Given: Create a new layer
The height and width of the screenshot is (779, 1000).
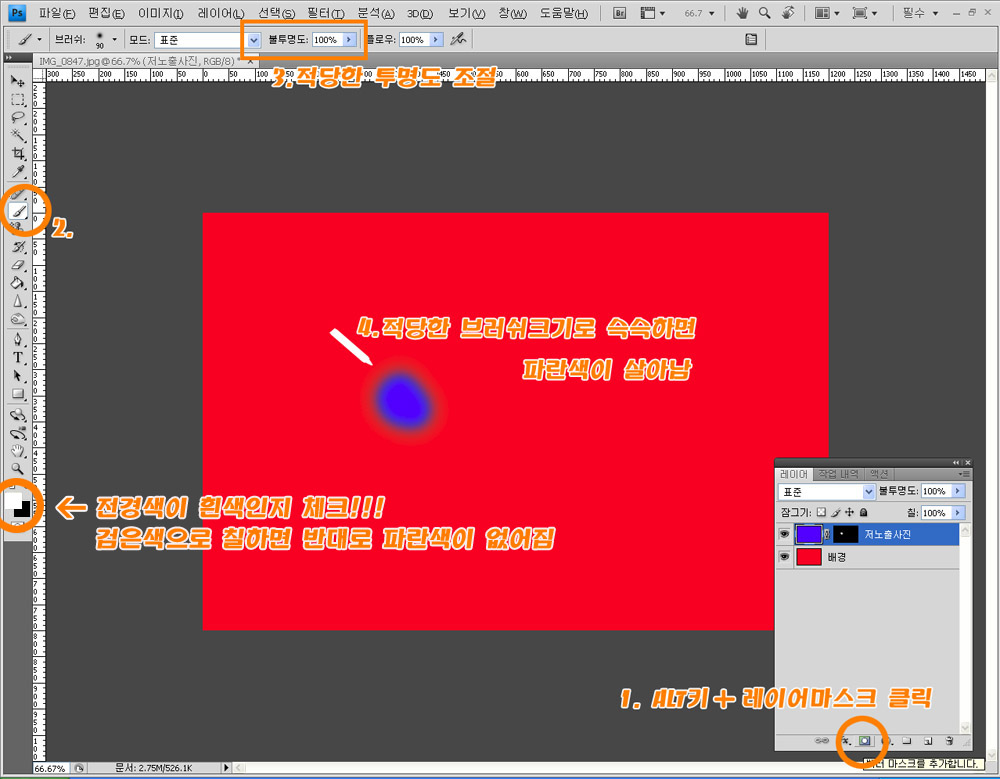Looking at the screenshot, I should [928, 741].
